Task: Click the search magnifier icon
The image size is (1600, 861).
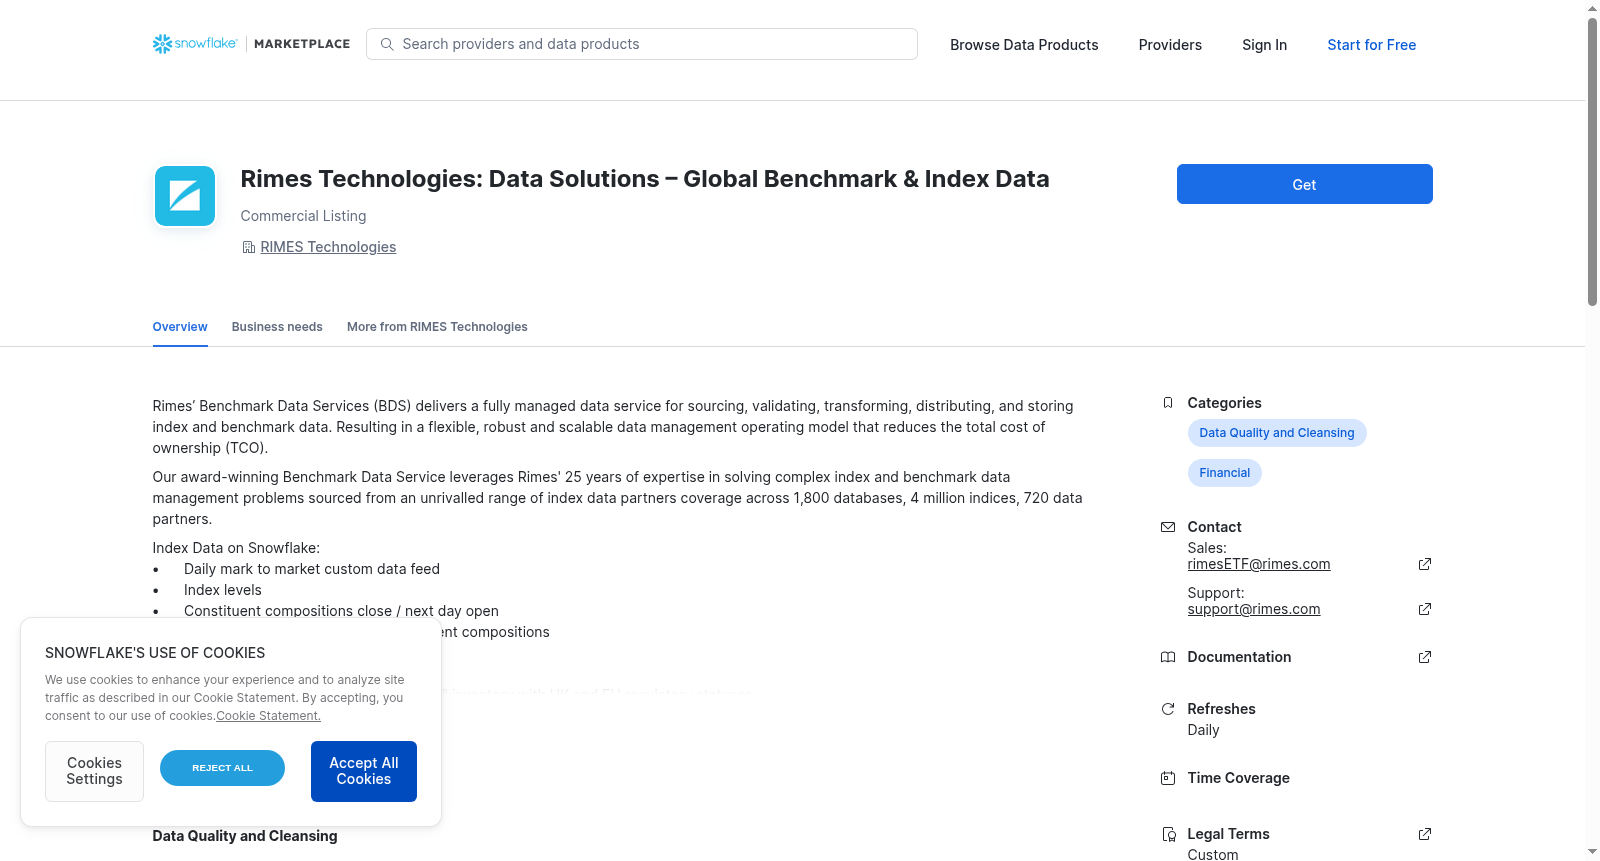Action: (x=387, y=44)
